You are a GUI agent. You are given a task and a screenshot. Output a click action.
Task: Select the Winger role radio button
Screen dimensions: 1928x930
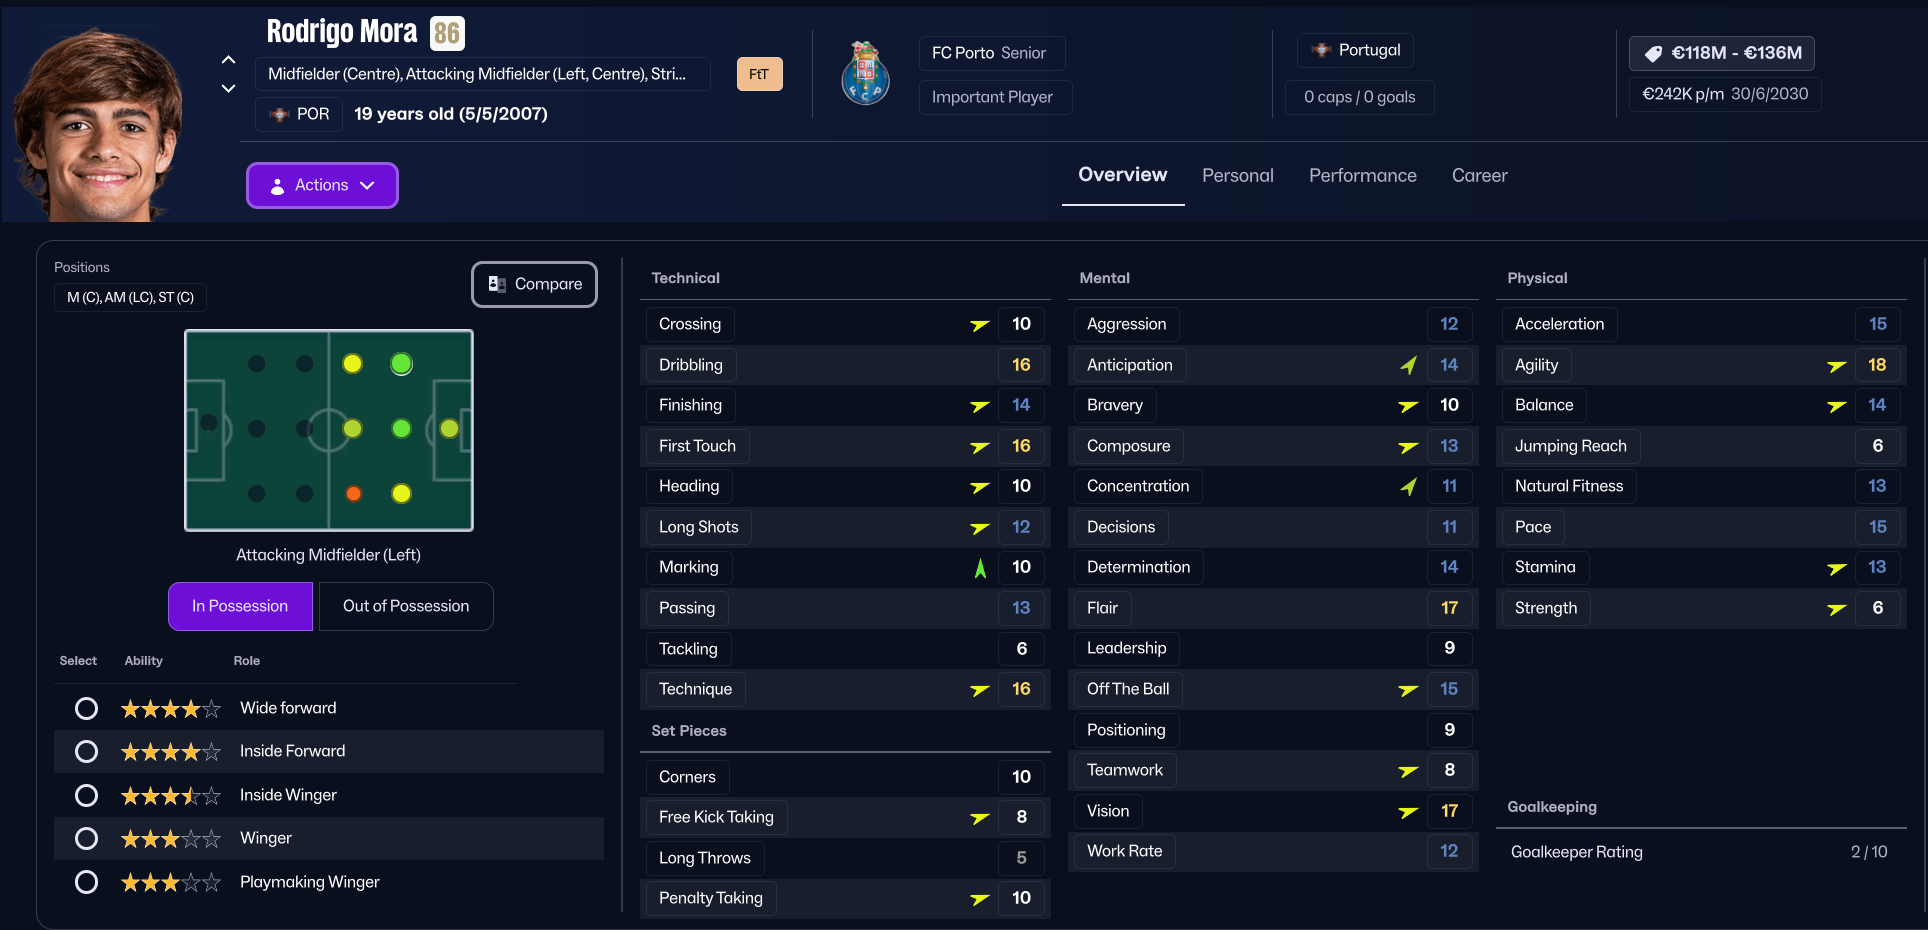coord(87,839)
